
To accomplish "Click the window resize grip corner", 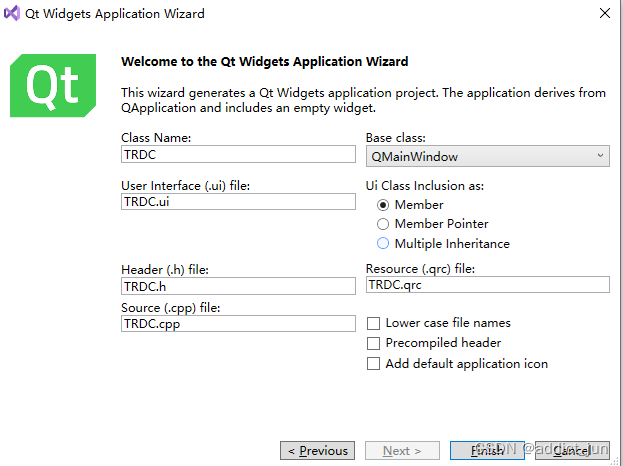I will 615,461.
